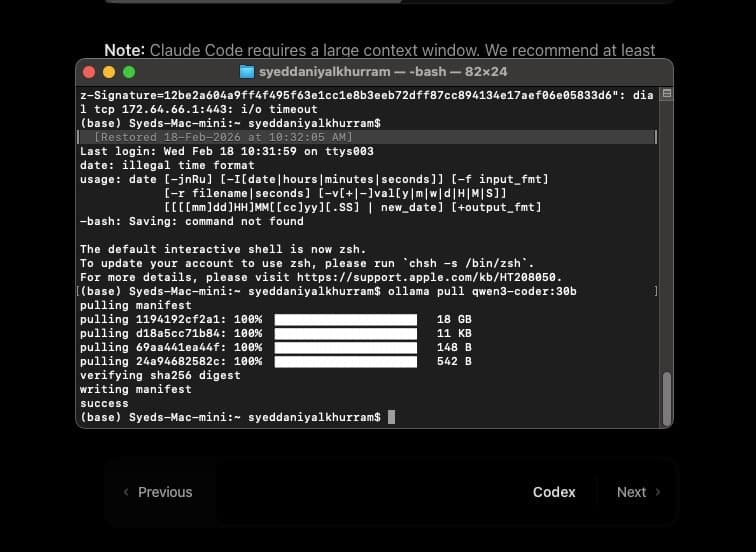Click the left chevron beside Previous
Screen dimensions: 756x552
coord(126,492)
